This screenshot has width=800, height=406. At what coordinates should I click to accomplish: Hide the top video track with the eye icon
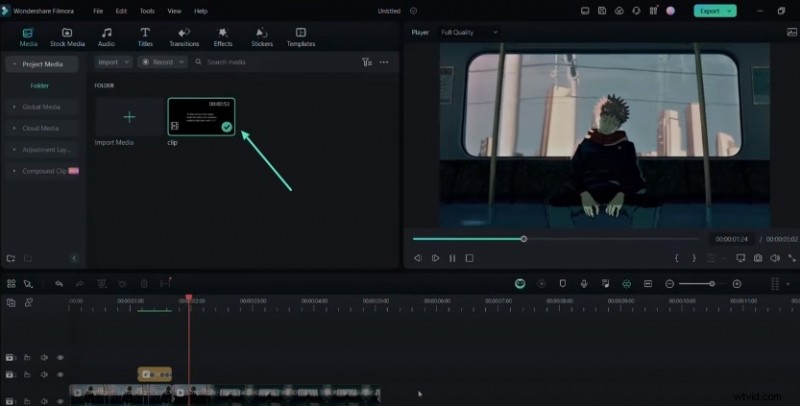(x=60, y=358)
